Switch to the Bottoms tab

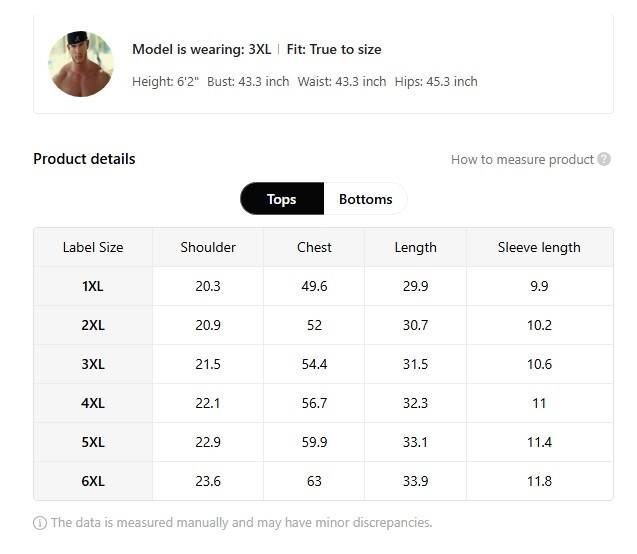[366, 199]
